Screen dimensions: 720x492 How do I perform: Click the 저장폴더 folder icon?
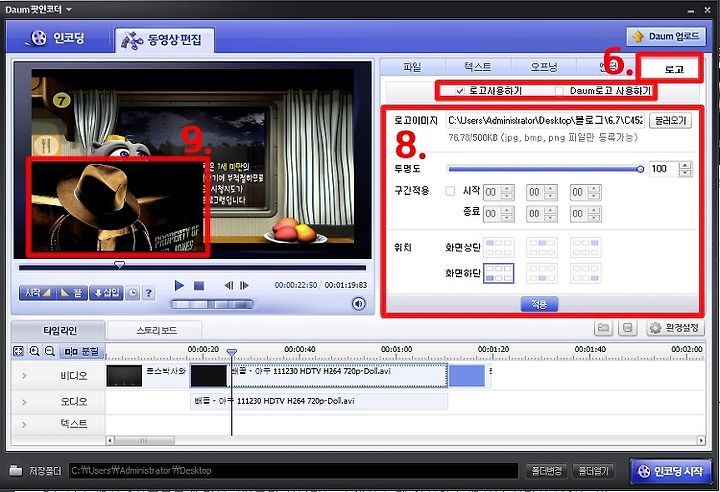pos(16,470)
